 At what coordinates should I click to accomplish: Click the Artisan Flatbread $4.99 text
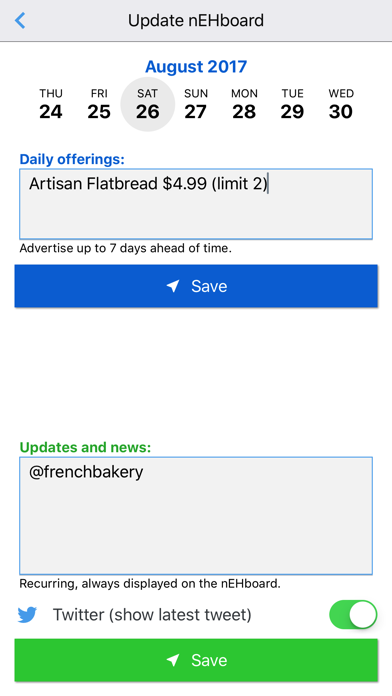118,184
